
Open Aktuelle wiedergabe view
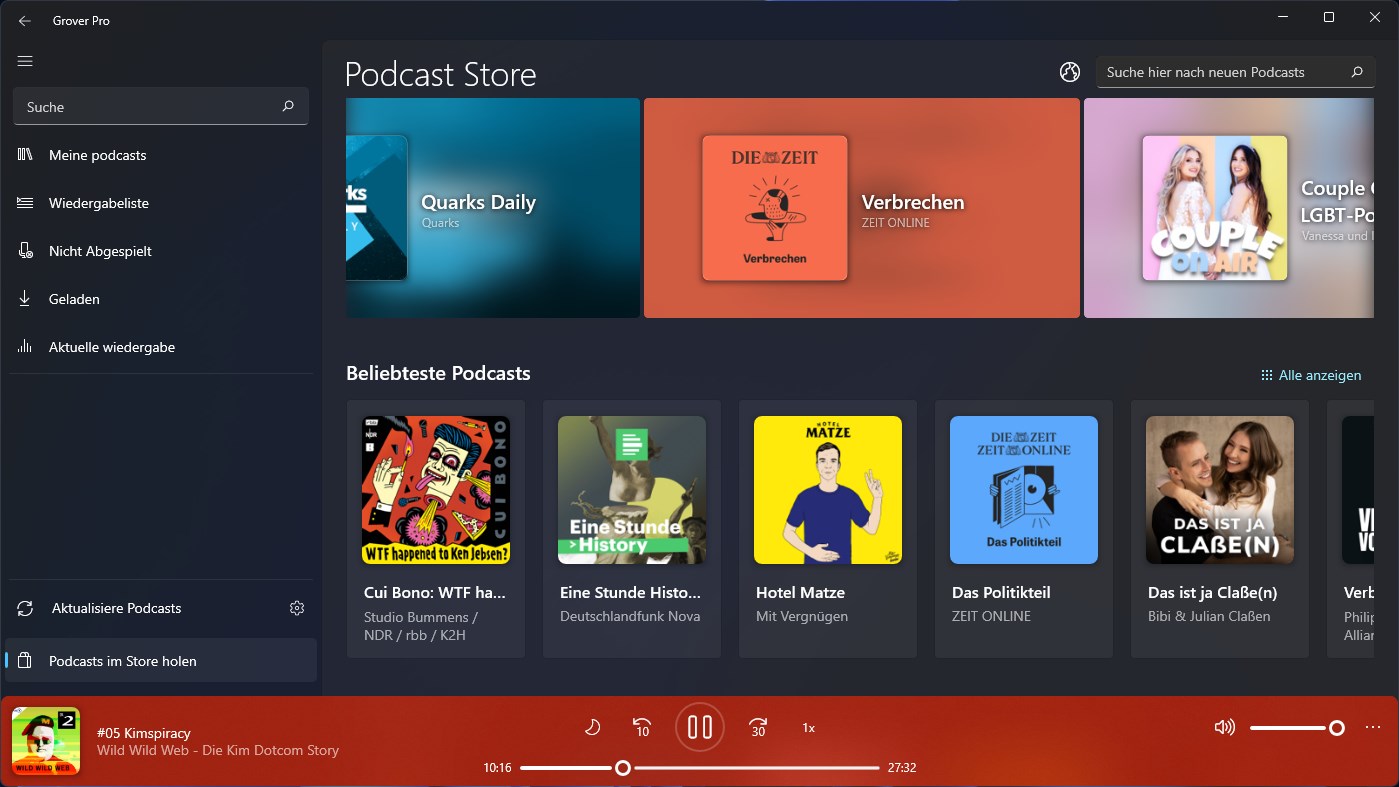click(x=161, y=347)
